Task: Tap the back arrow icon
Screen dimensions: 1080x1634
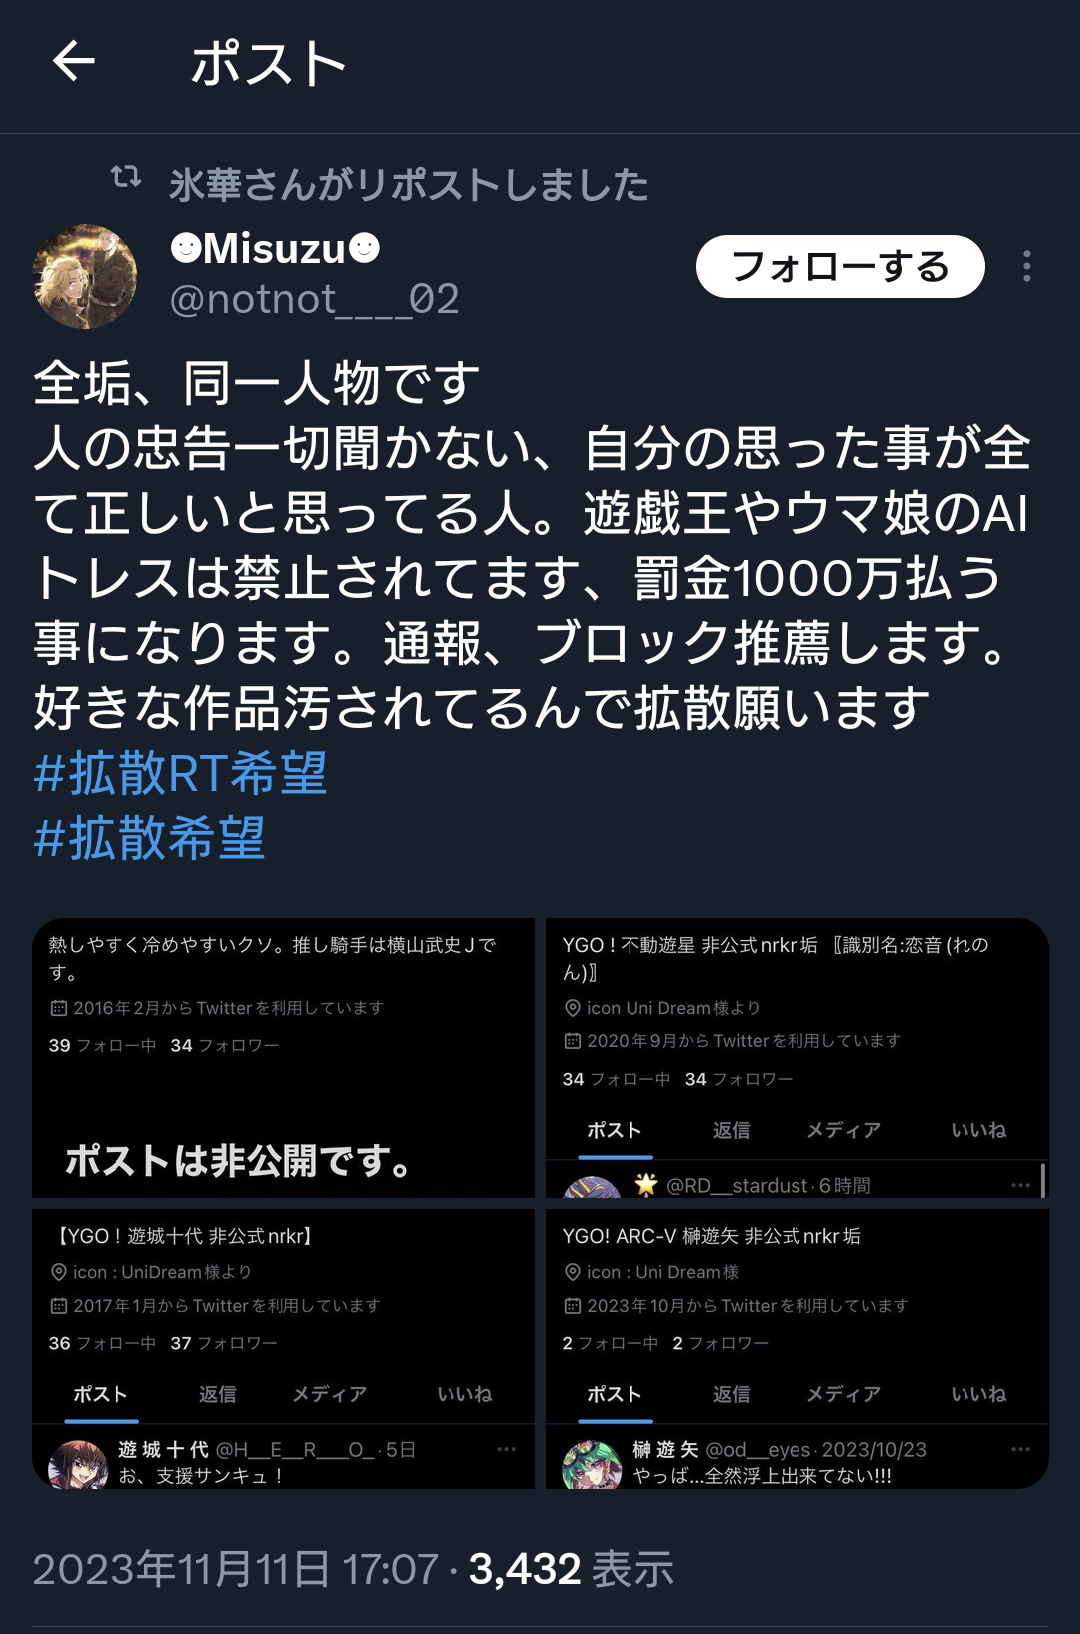Action: pyautogui.click(x=74, y=62)
